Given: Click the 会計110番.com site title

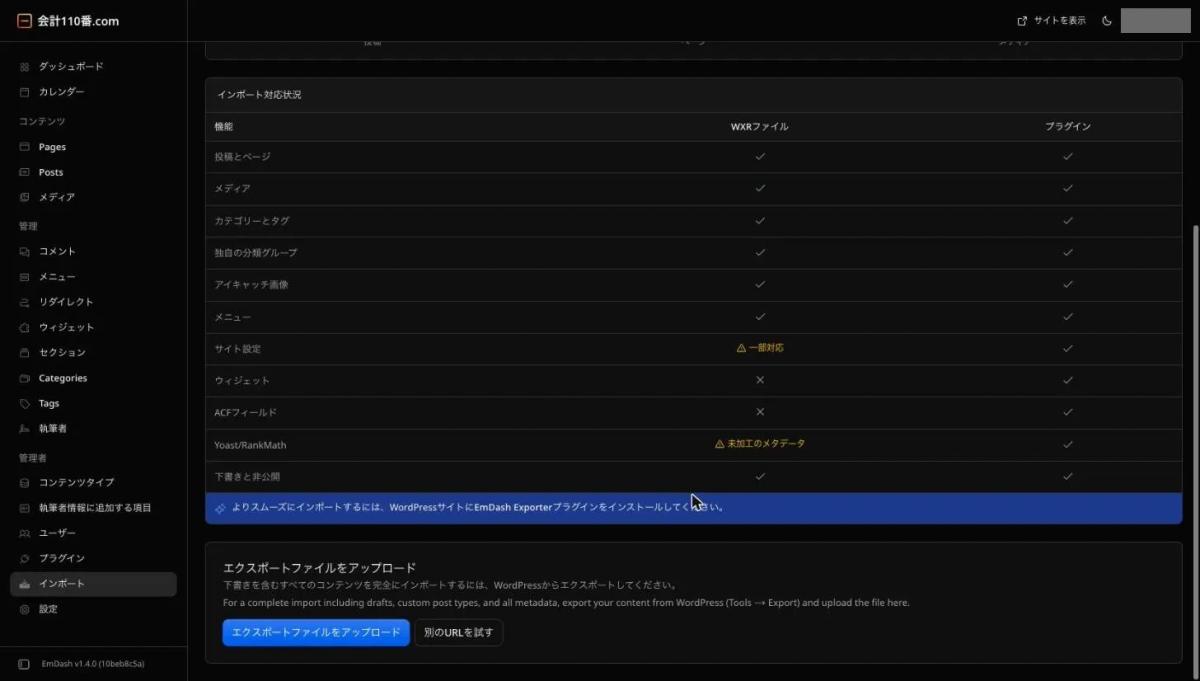Looking at the screenshot, I should pos(78,20).
